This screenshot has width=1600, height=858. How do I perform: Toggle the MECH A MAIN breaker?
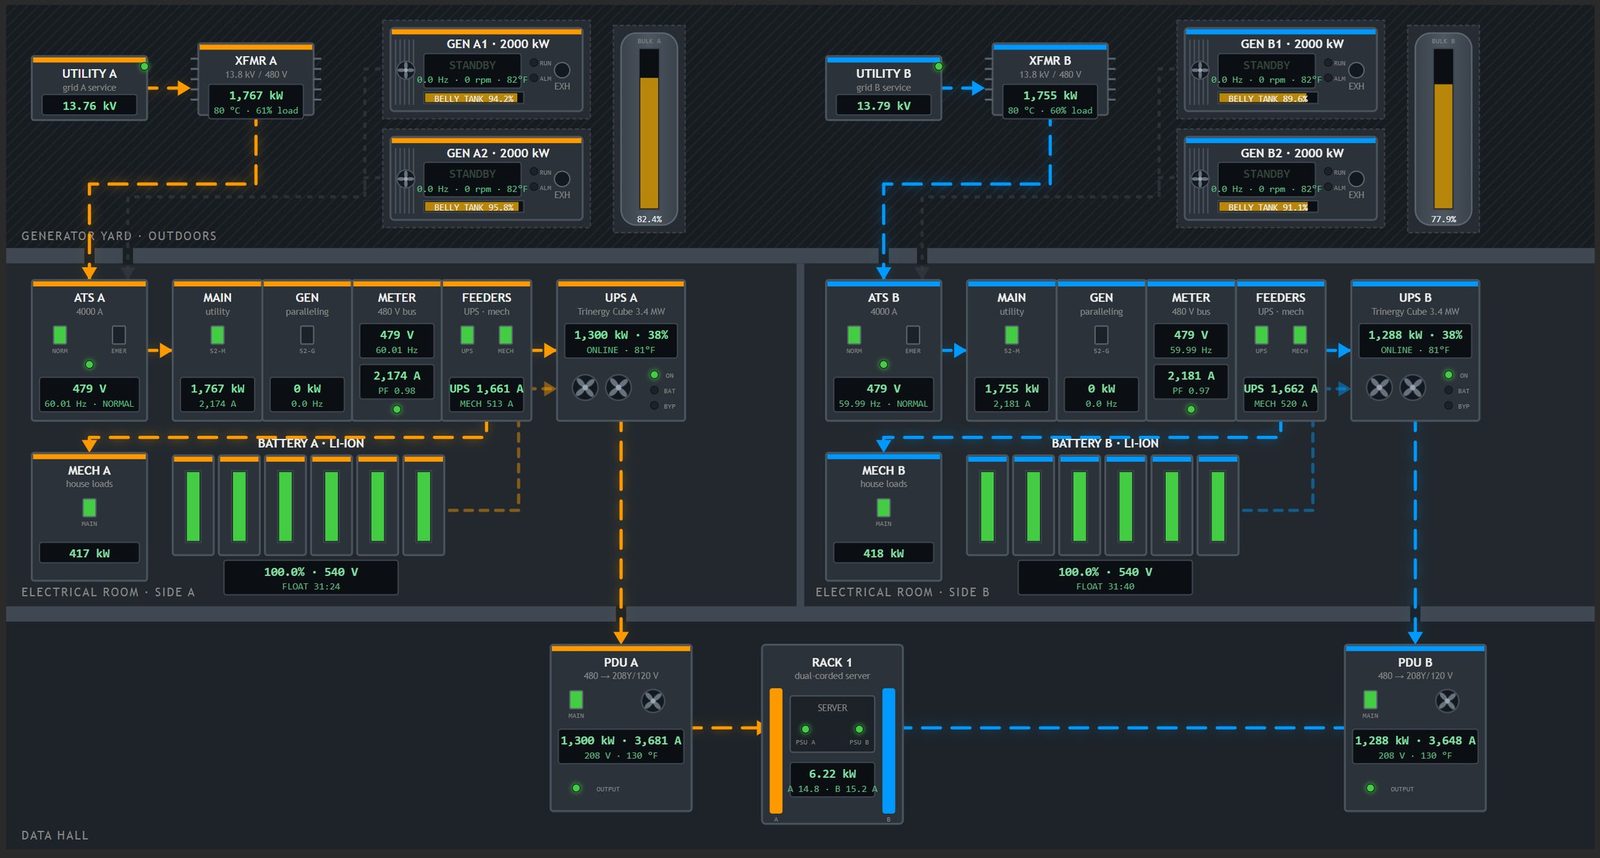coord(89,508)
